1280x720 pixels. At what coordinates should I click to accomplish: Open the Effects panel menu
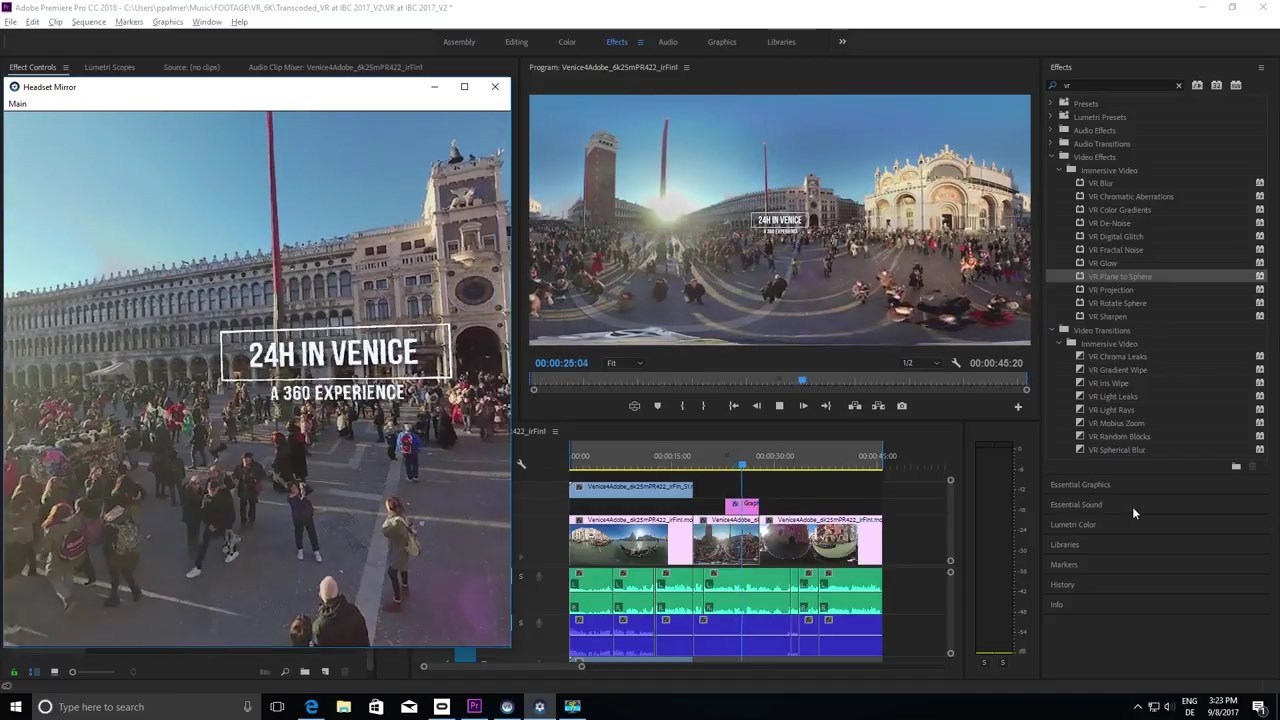(1261, 67)
